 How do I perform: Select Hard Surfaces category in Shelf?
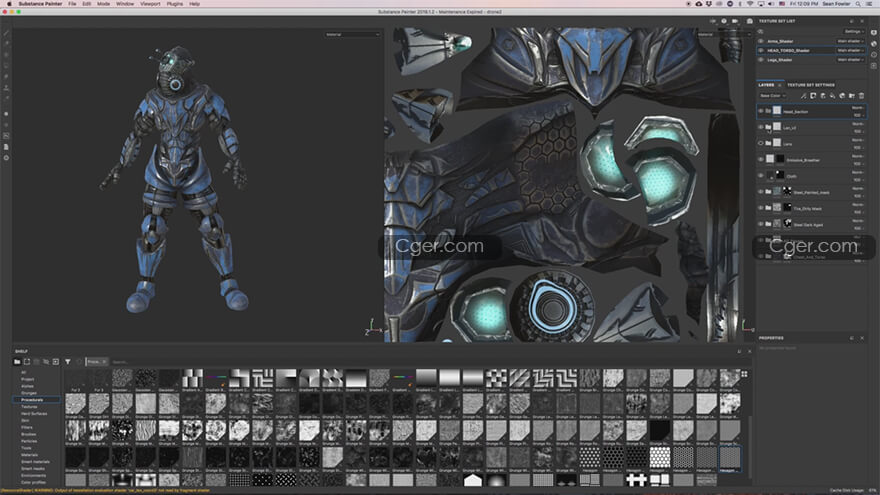[34, 414]
